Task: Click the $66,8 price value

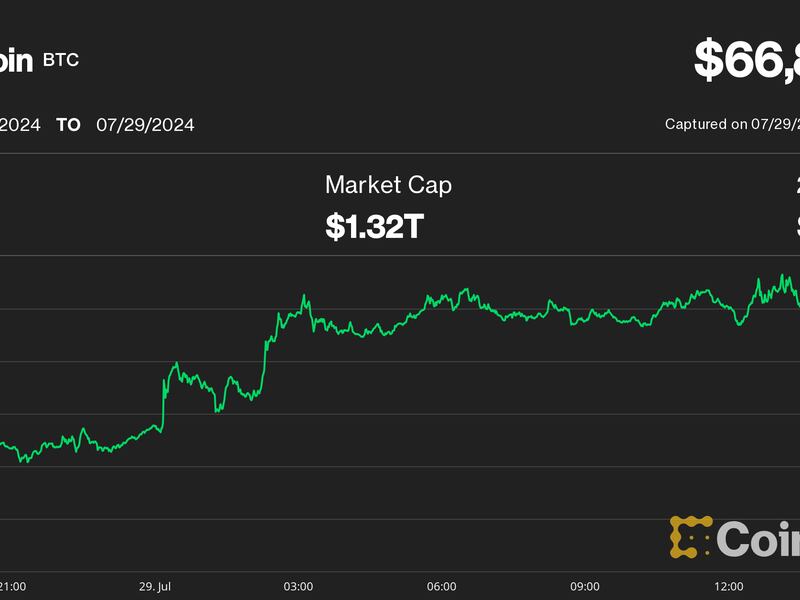Action: click(747, 62)
